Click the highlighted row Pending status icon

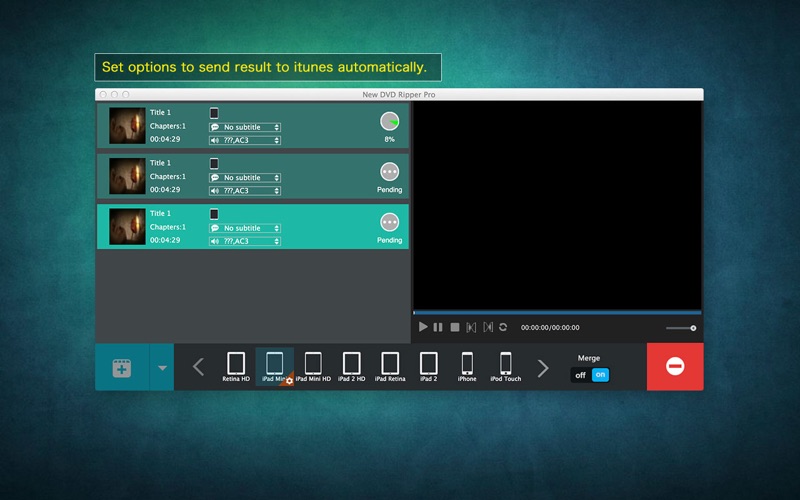tap(389, 222)
